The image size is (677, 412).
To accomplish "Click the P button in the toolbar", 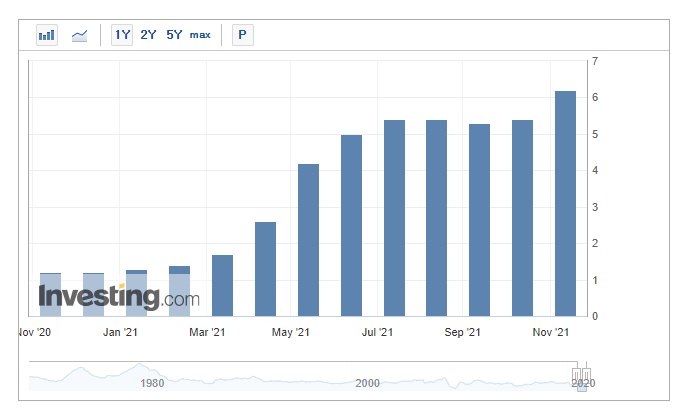I will pyautogui.click(x=243, y=35).
